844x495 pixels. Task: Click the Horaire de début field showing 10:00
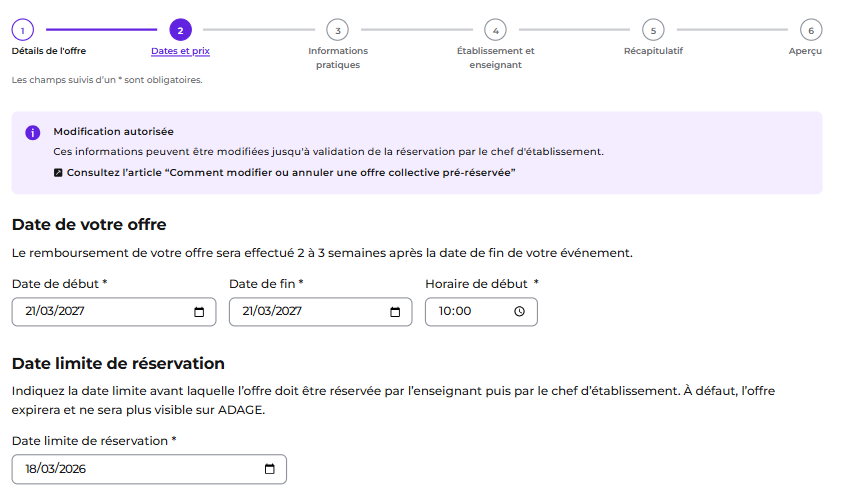tap(481, 312)
